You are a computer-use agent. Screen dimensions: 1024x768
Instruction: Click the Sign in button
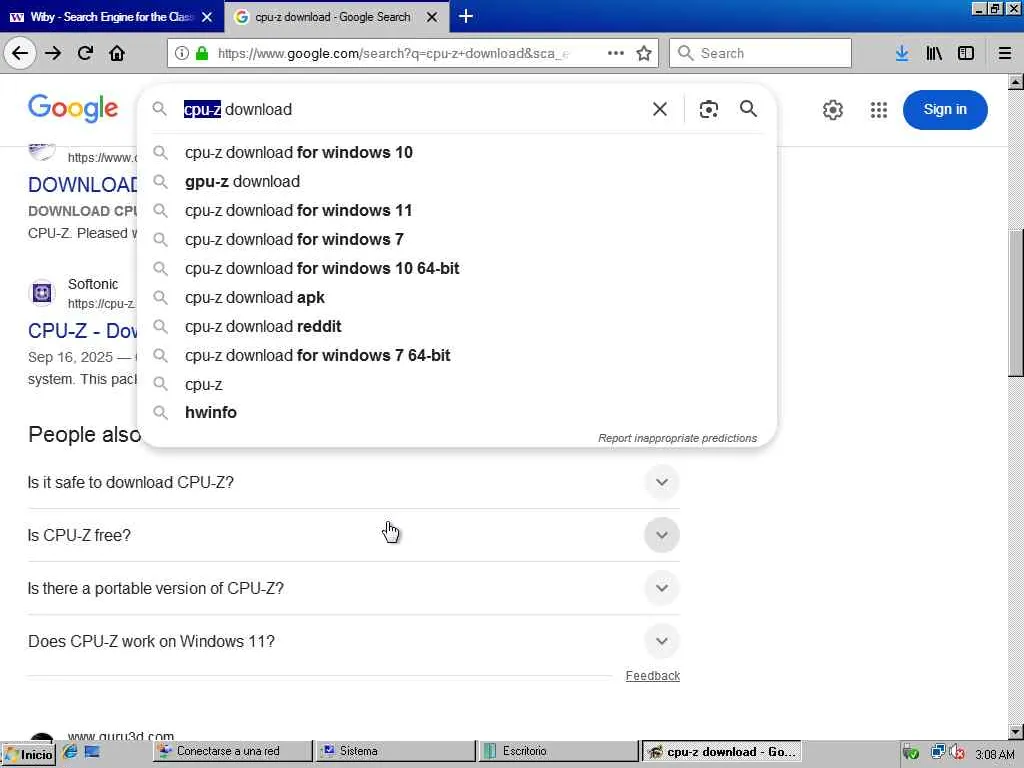pos(945,110)
